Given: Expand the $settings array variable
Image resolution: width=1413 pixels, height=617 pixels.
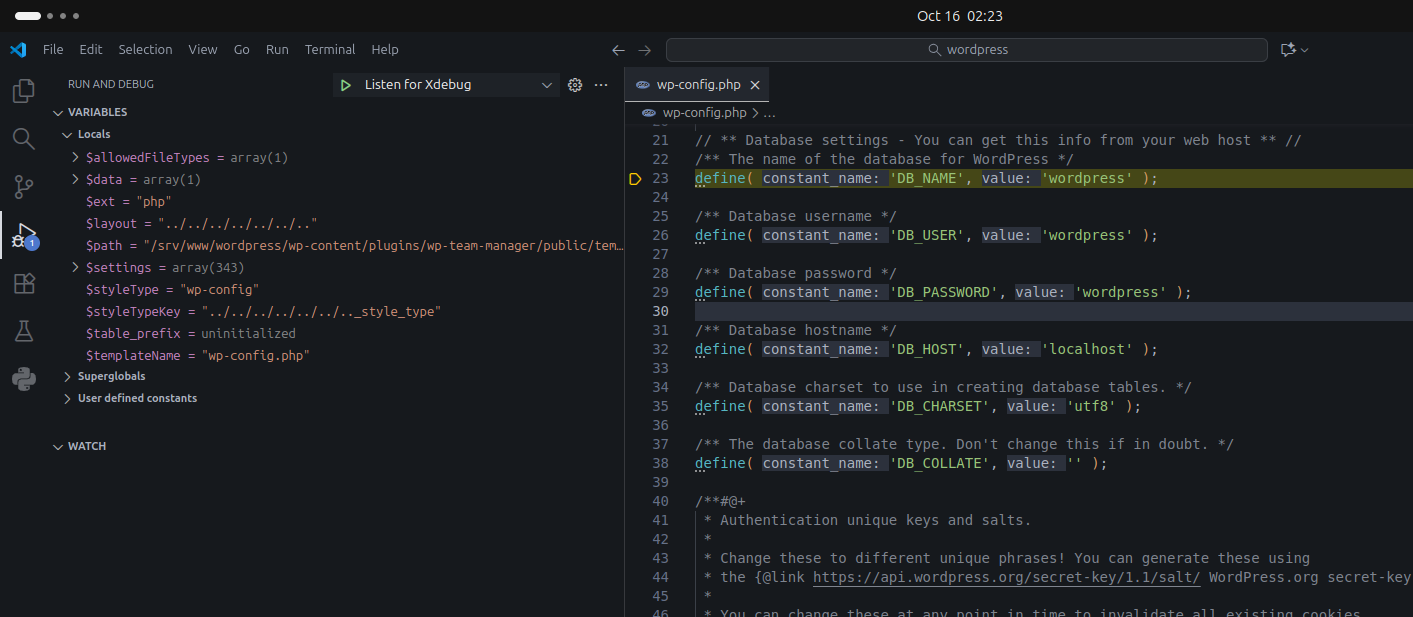Looking at the screenshot, I should pos(76,268).
